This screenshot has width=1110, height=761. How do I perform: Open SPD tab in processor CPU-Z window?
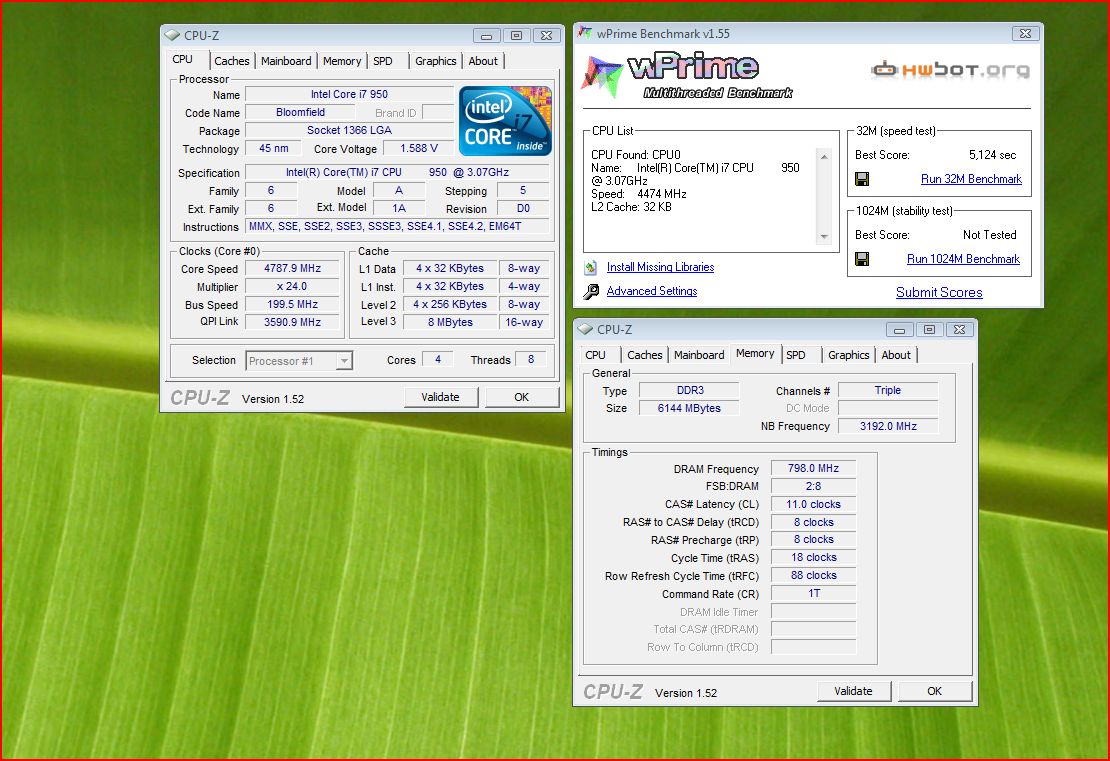[x=383, y=61]
